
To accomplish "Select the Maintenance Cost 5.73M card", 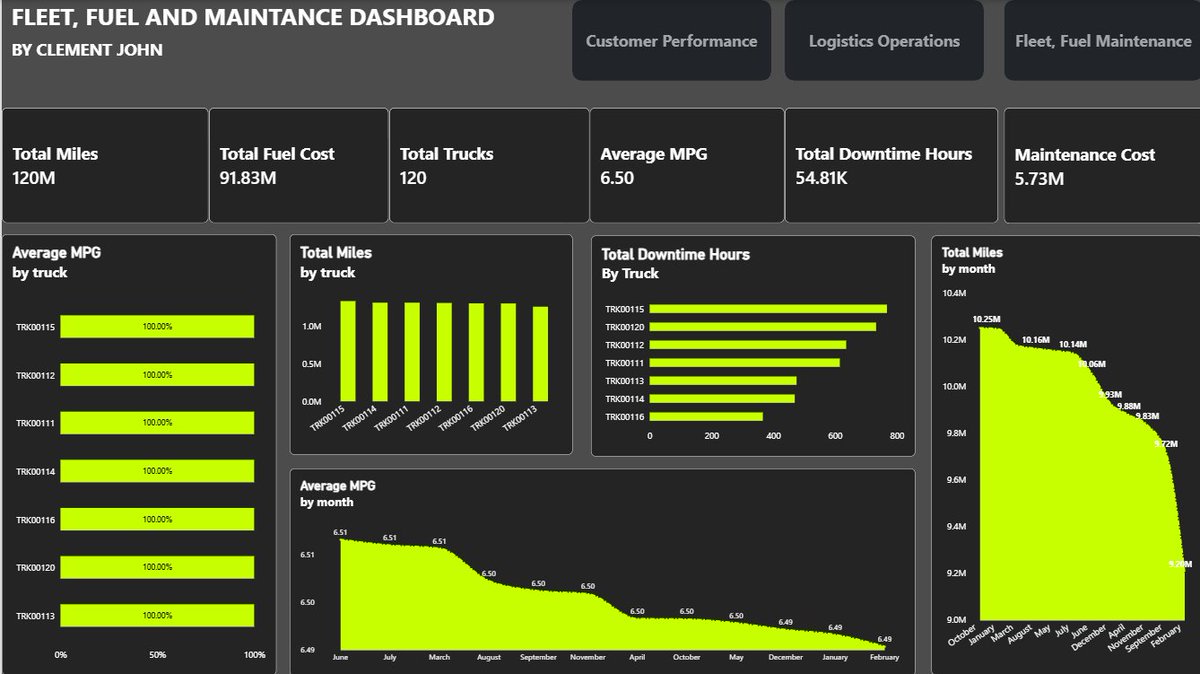I will point(1101,166).
